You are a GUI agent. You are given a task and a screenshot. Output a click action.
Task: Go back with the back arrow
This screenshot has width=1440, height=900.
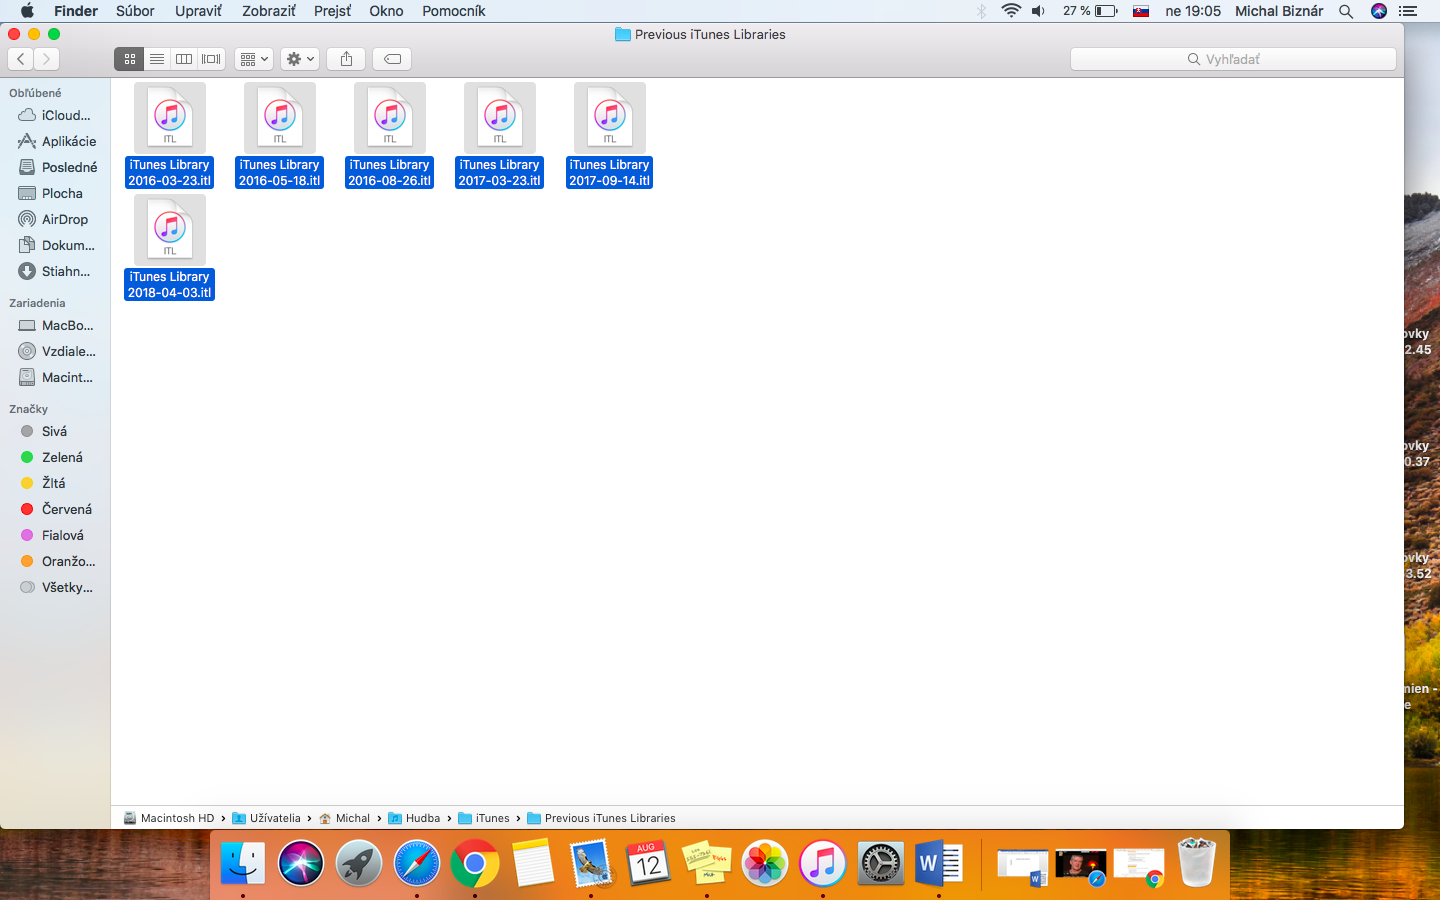click(21, 59)
